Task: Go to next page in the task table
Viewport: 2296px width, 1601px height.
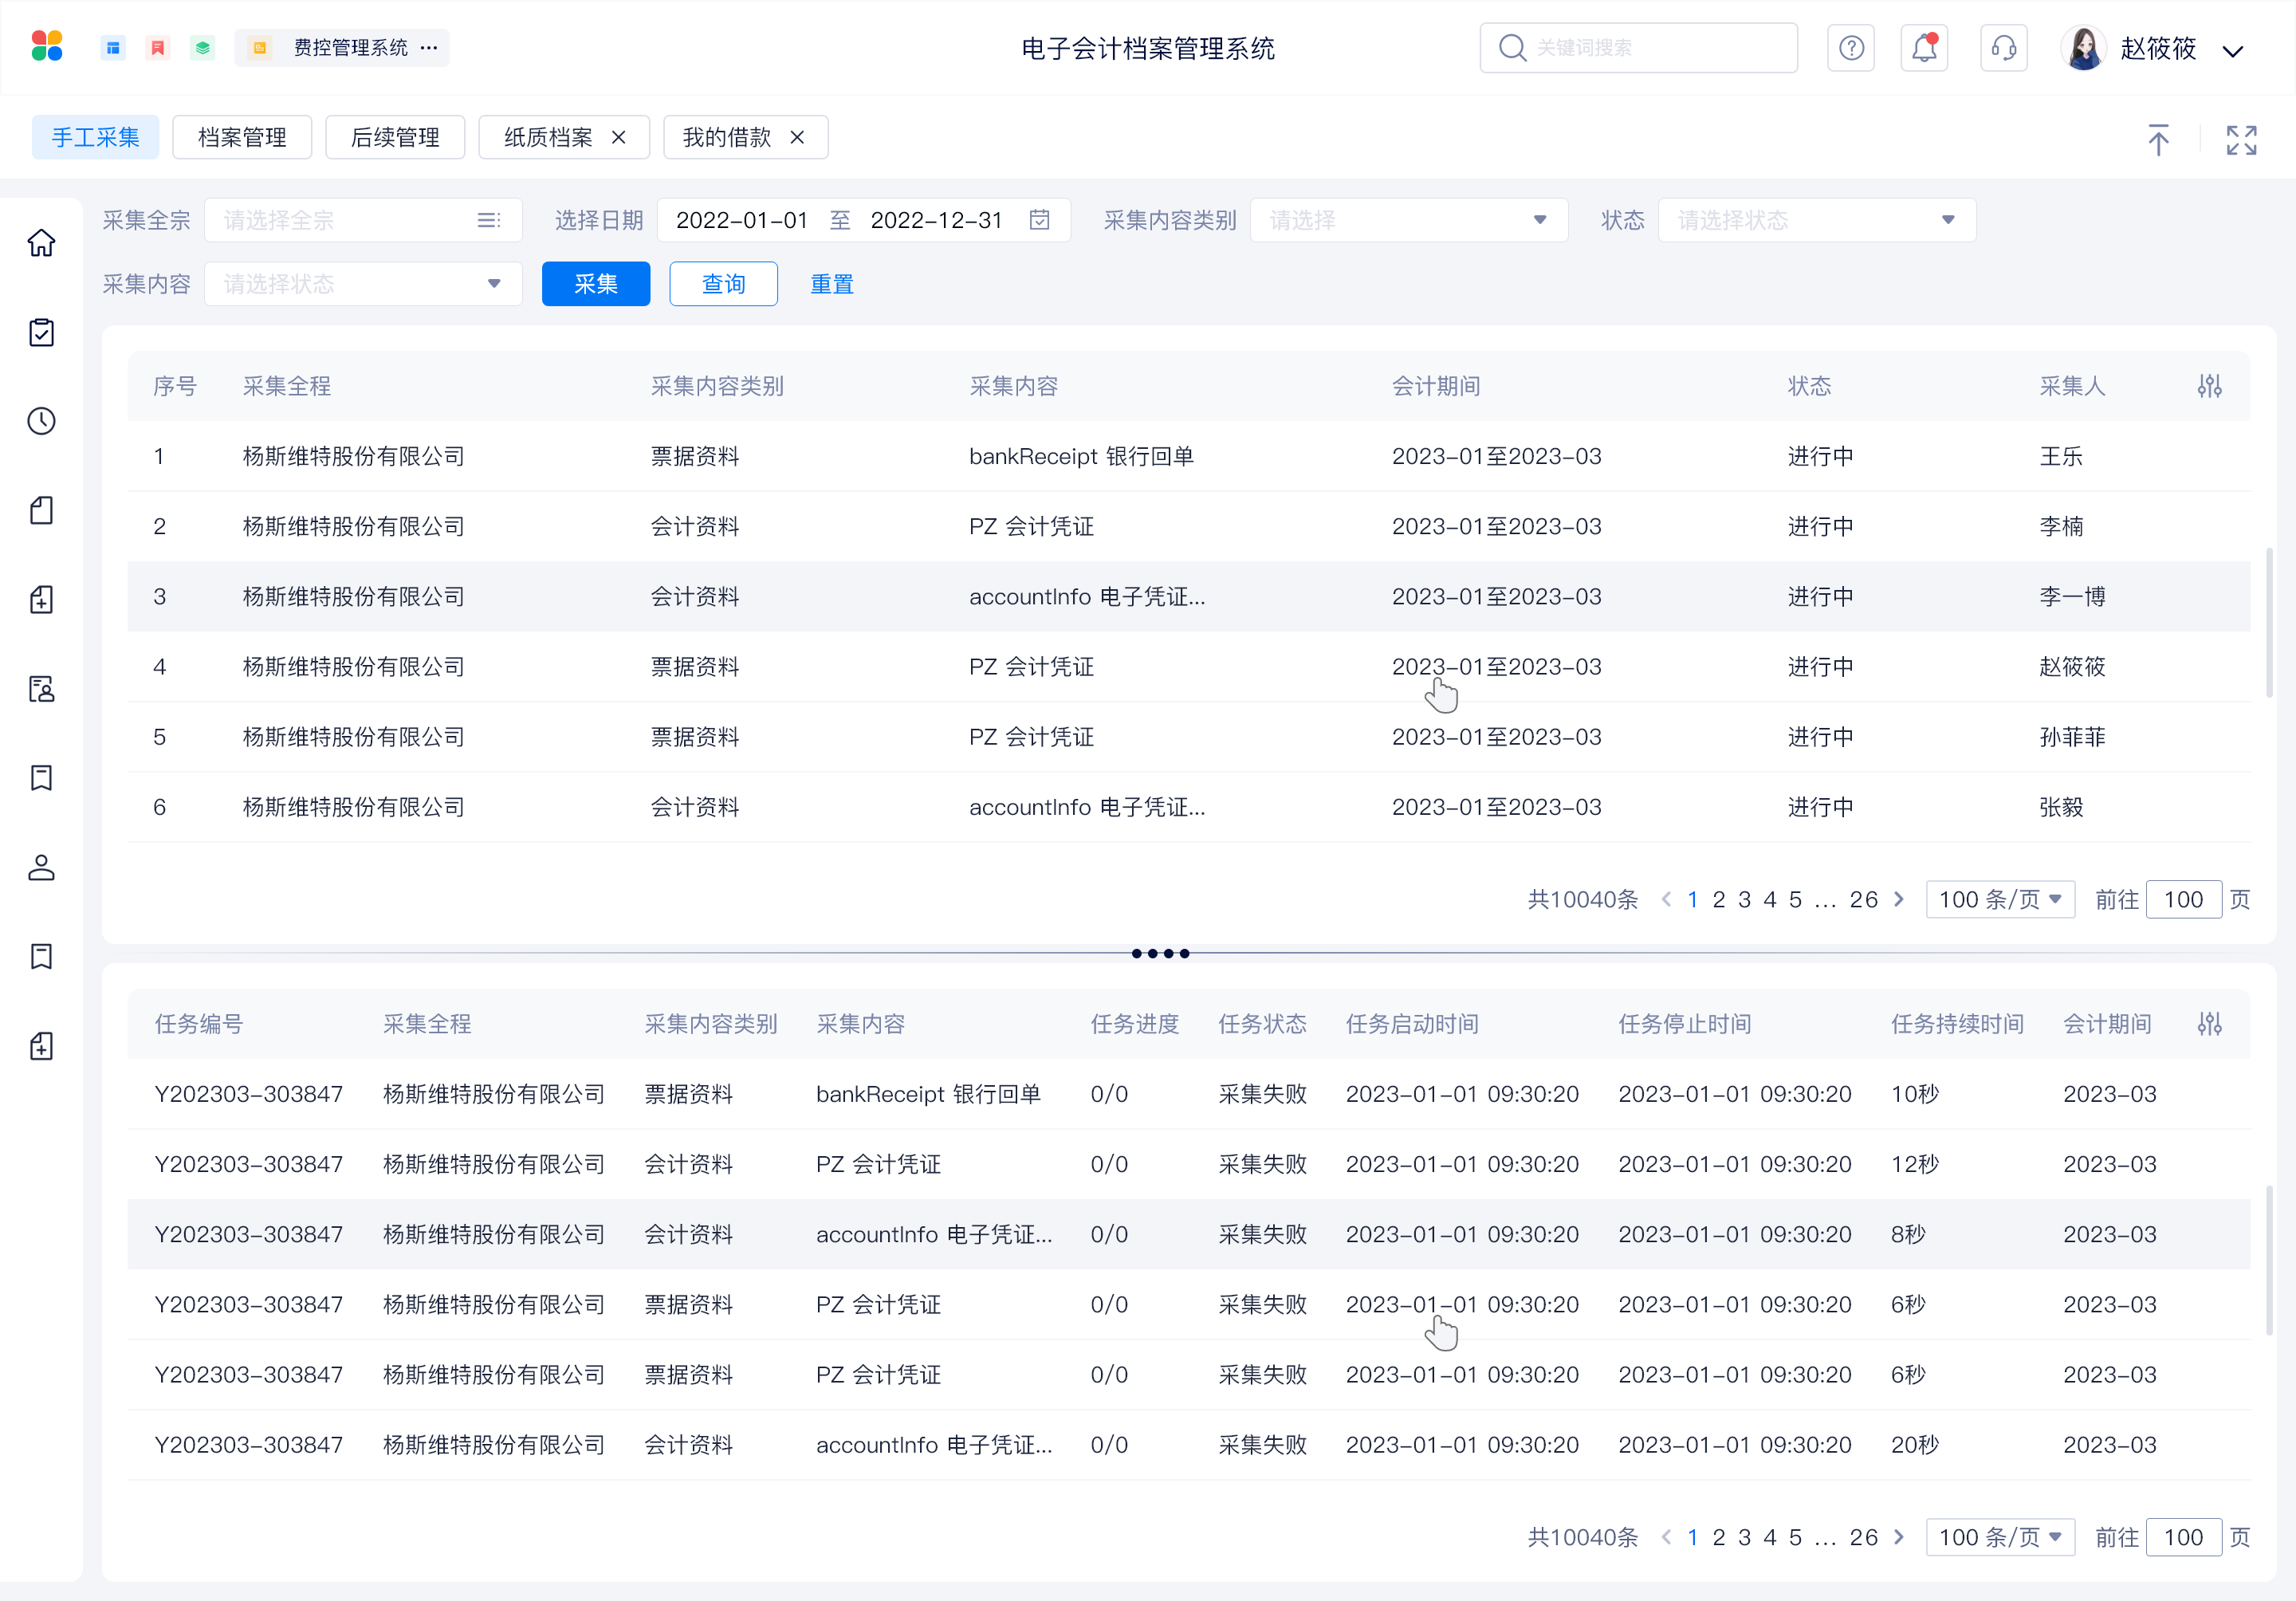Action: click(x=1899, y=1537)
